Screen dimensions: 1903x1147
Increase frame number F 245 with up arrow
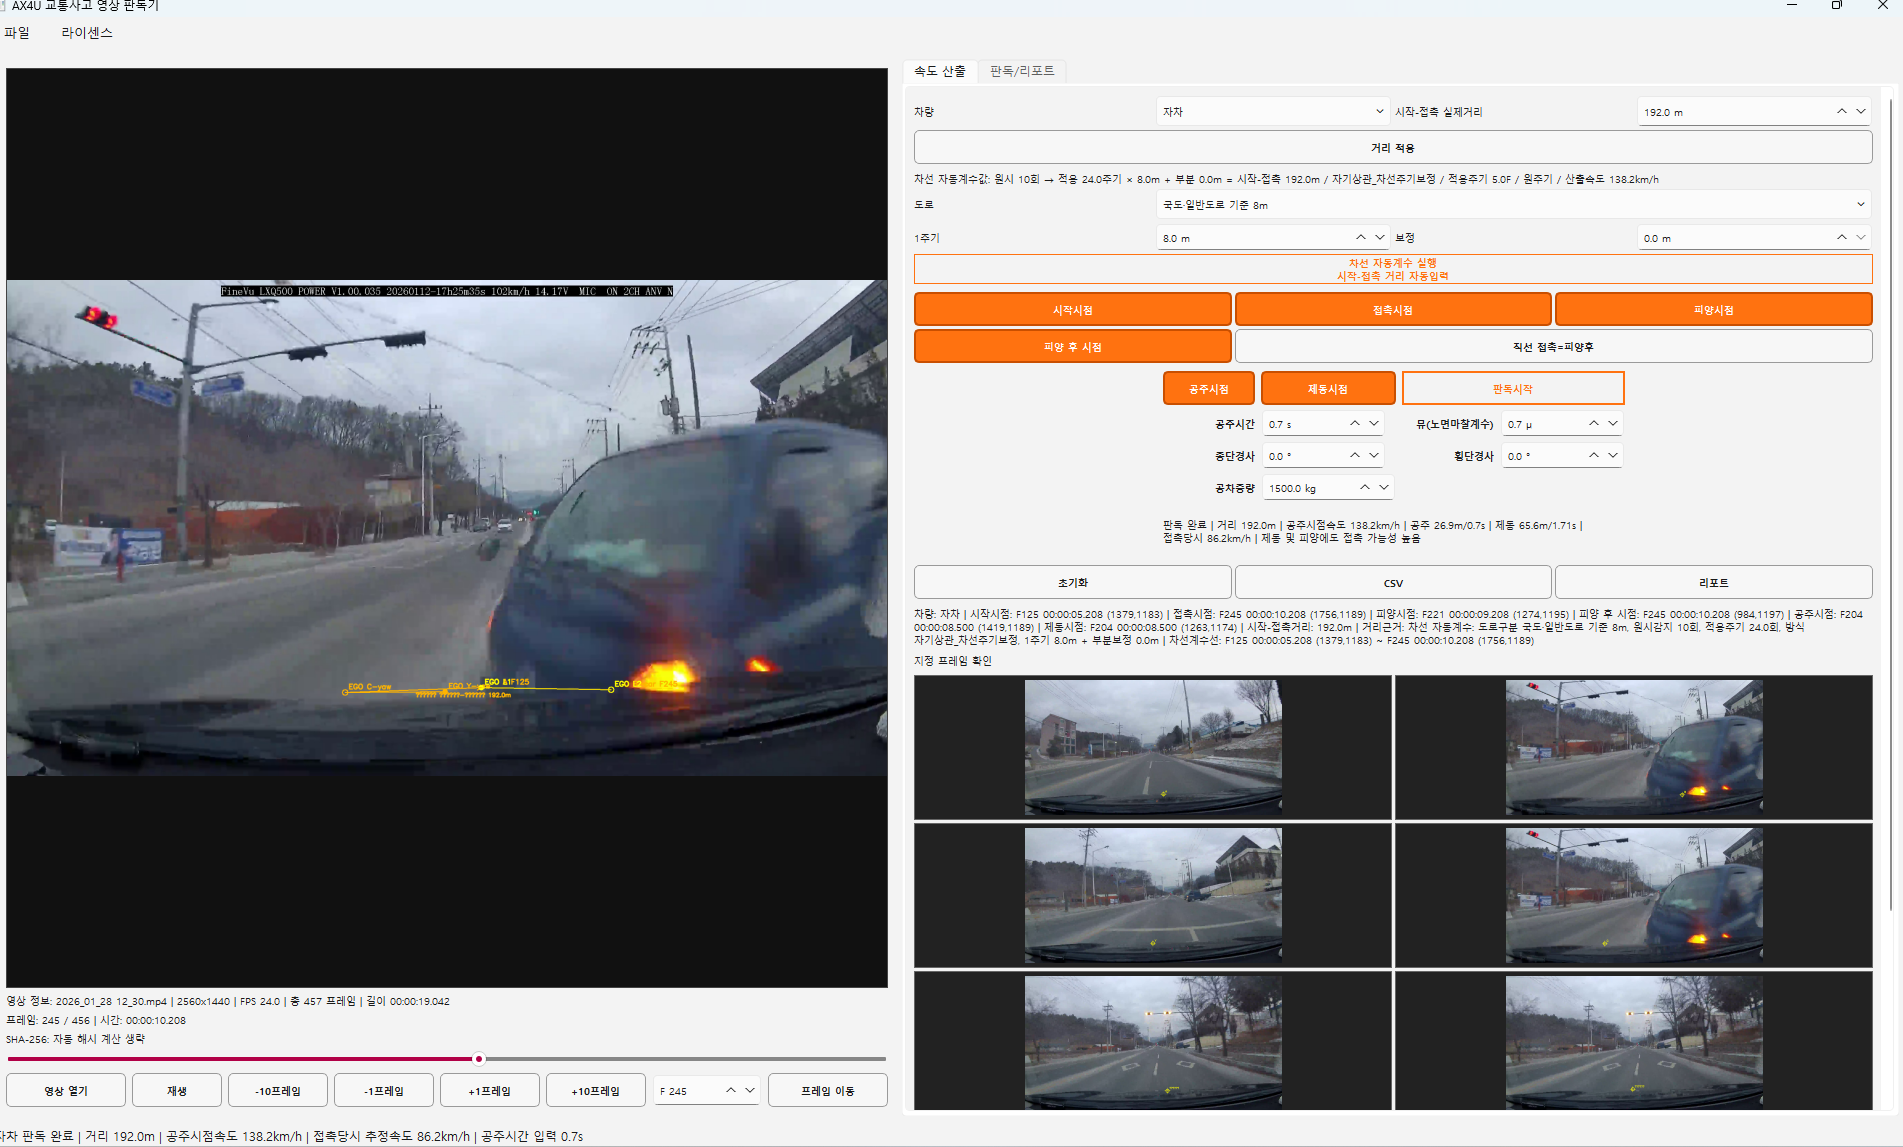click(731, 1091)
